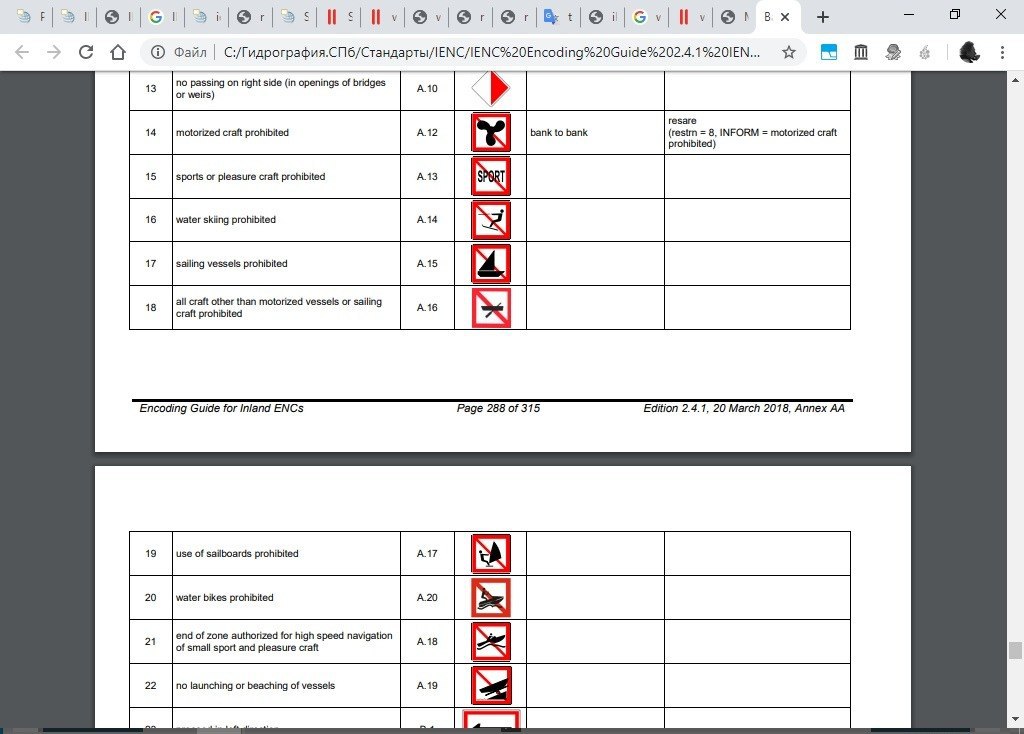Click the vertical scrollbar thumb
The image size is (1024, 734).
coord(1015,650)
